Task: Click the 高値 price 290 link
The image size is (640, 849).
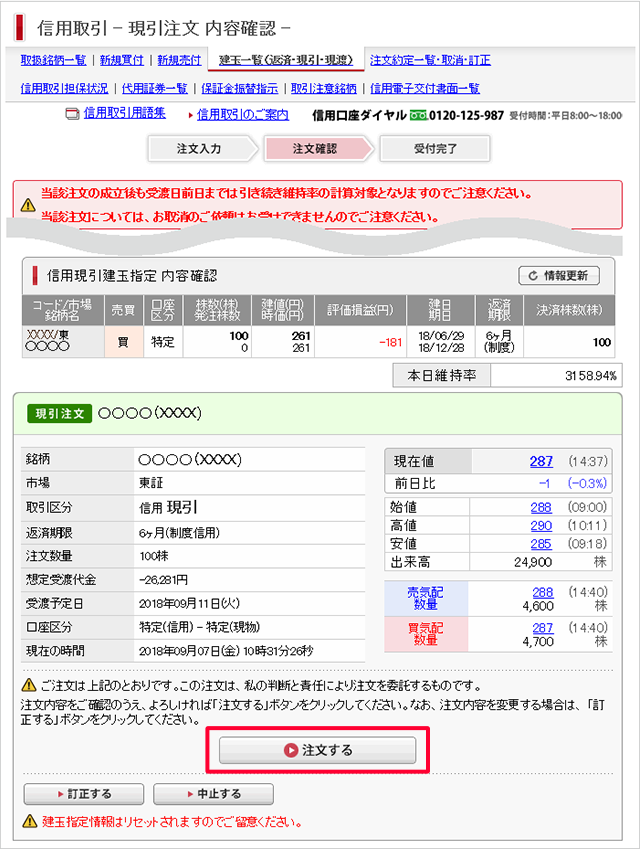Action: point(541,525)
